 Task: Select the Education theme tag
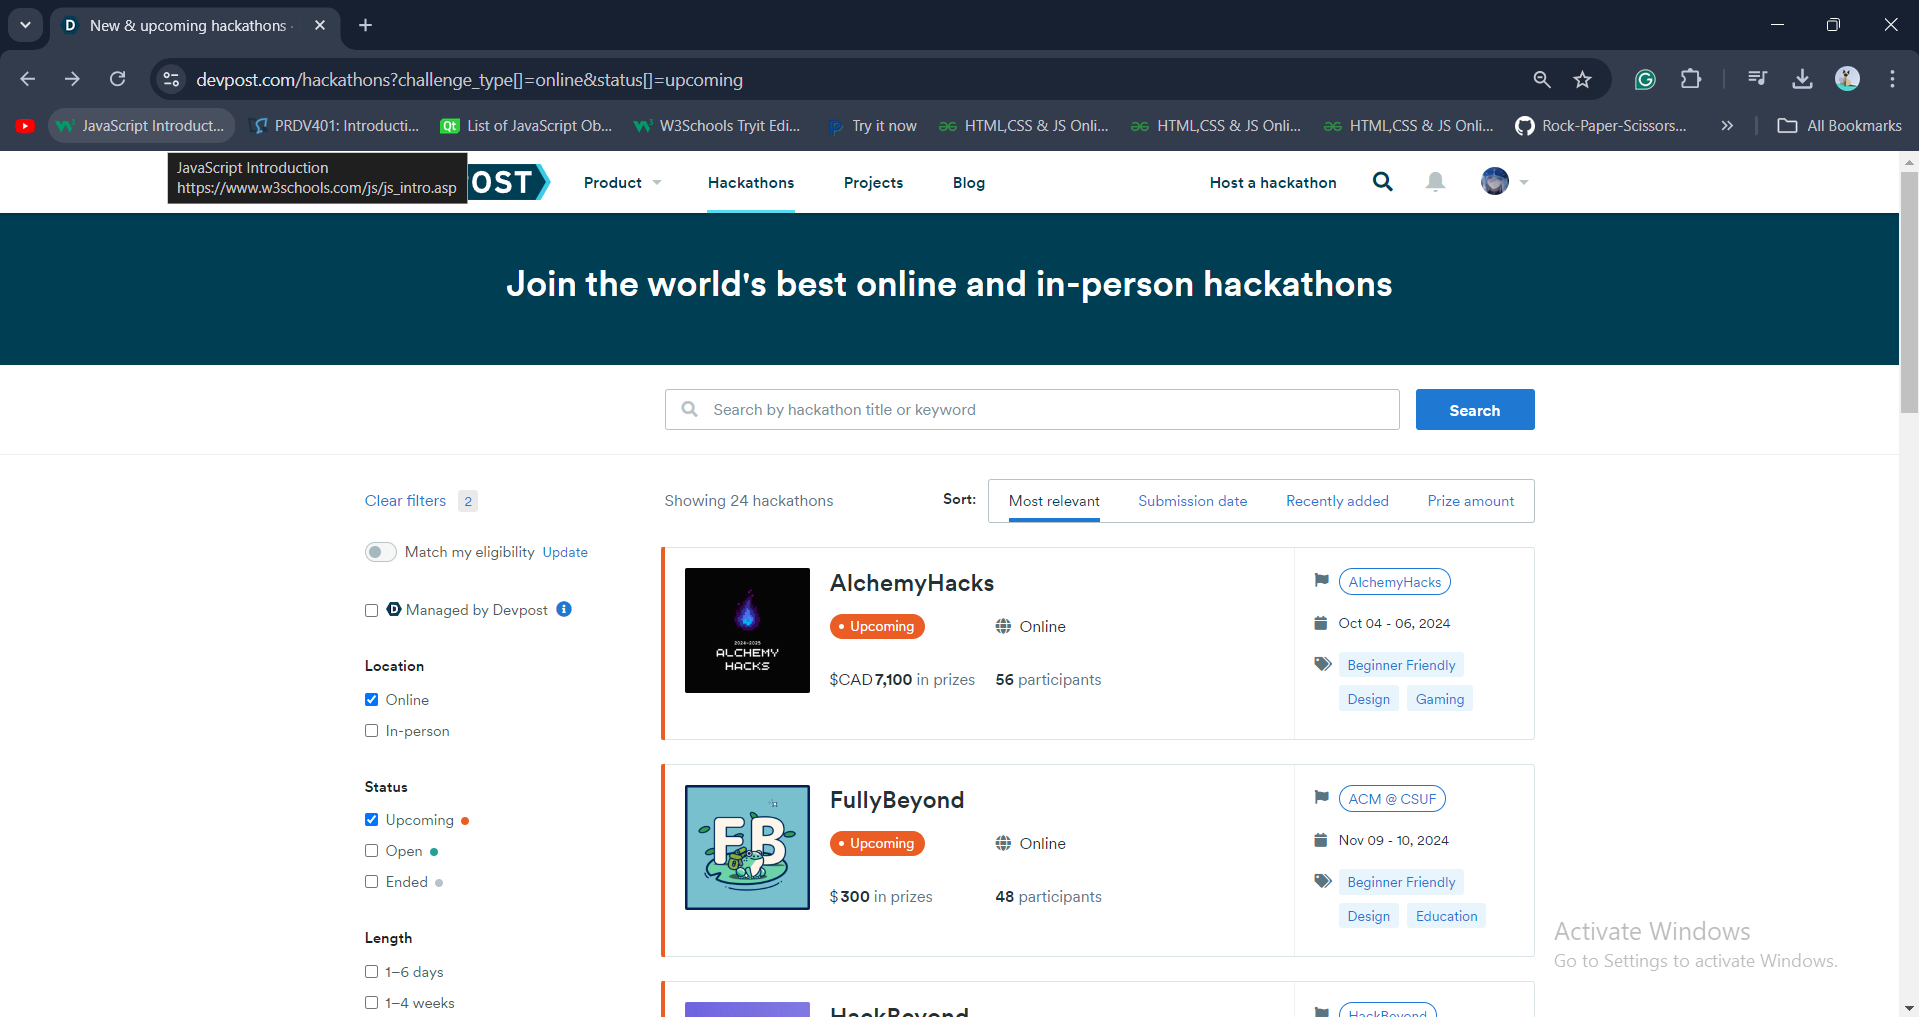point(1446,916)
